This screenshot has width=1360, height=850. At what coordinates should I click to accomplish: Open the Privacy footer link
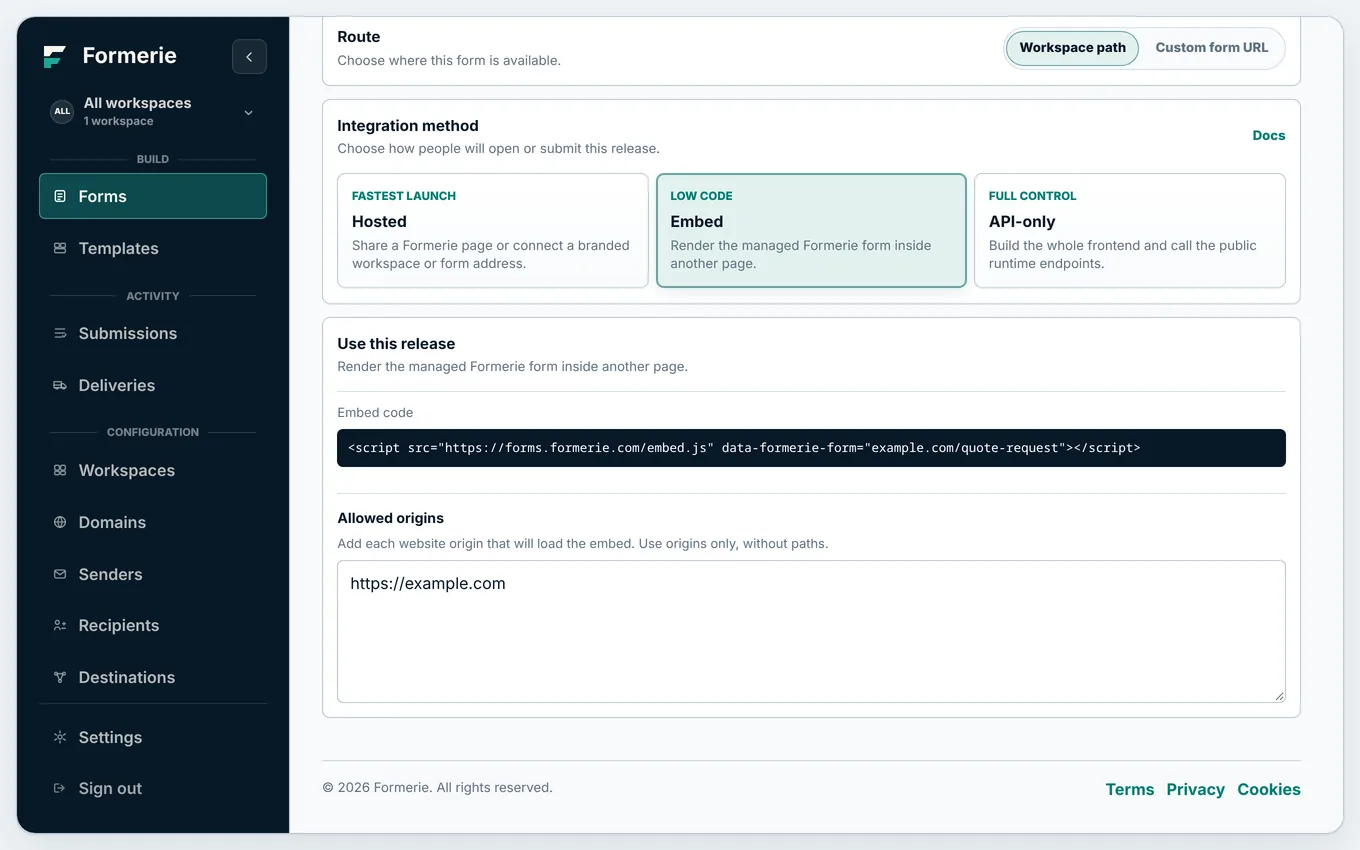pos(1195,789)
